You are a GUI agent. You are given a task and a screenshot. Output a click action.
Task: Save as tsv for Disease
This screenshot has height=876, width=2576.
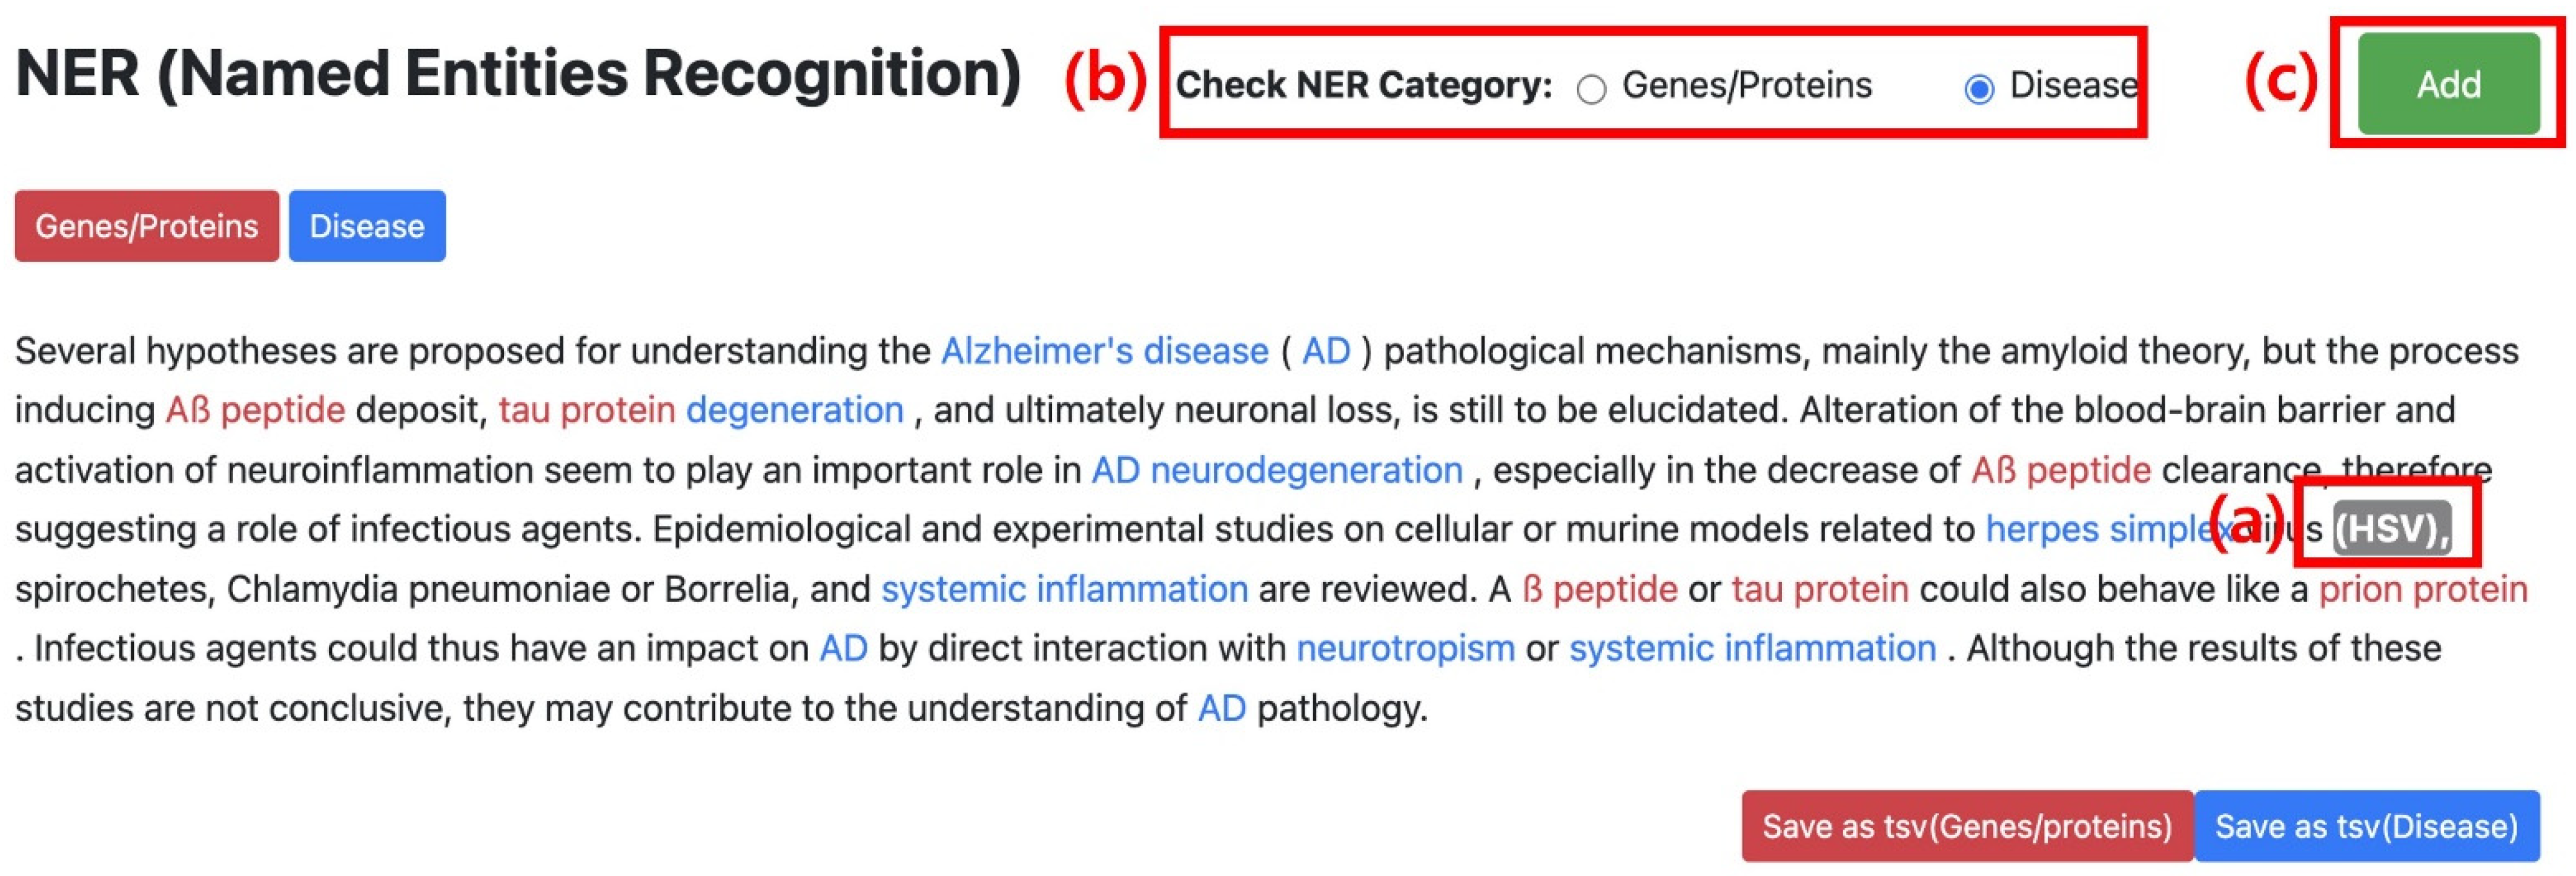(2366, 826)
